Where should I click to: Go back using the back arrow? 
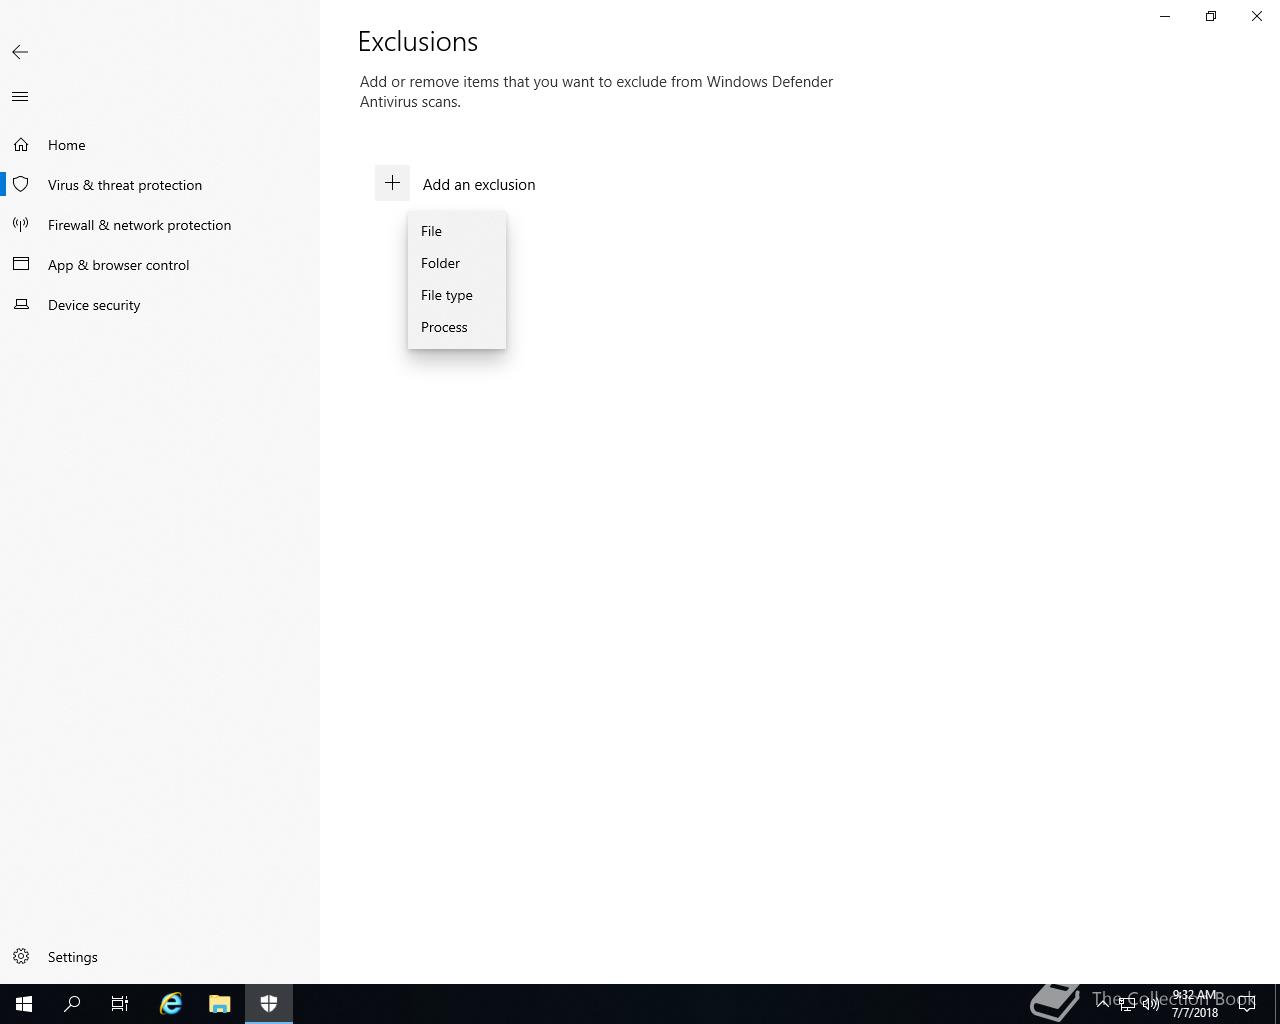[20, 52]
